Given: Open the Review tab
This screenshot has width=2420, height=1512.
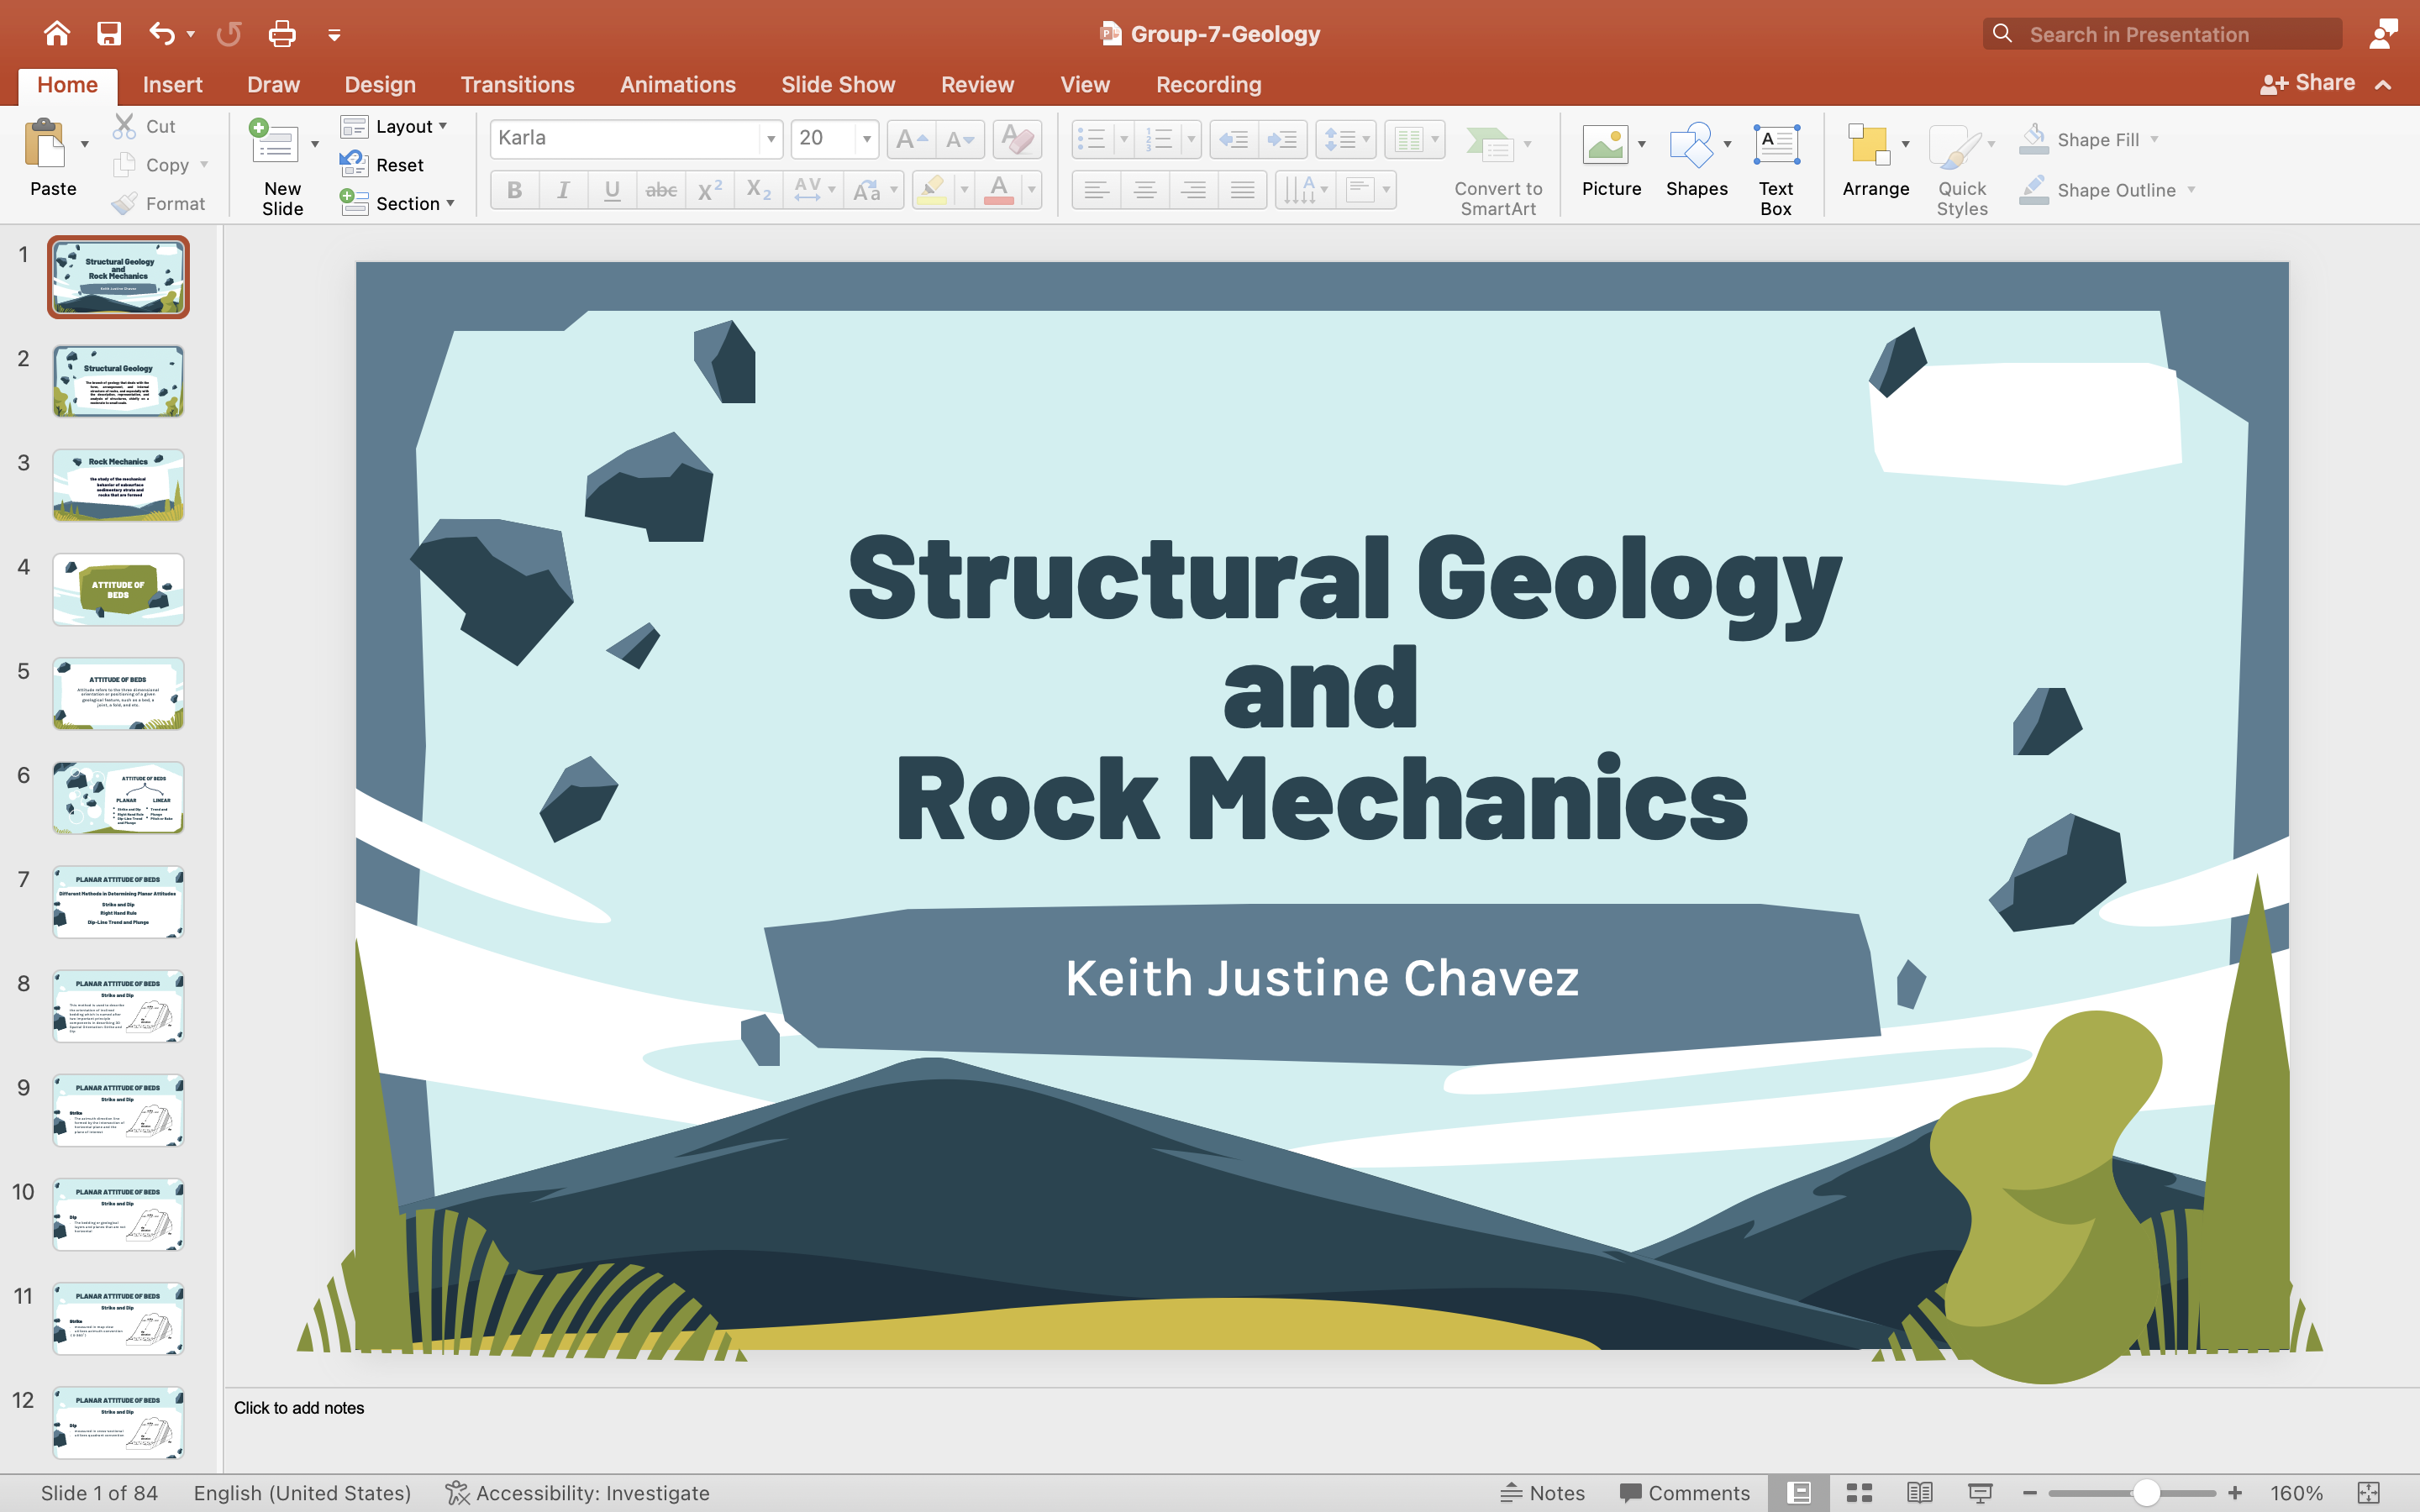Looking at the screenshot, I should pos(977,84).
